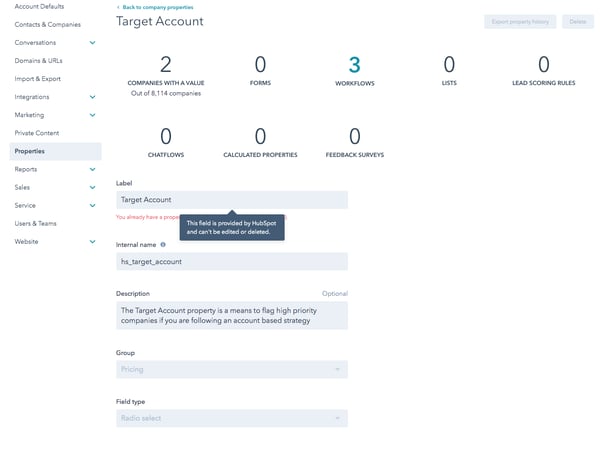600x450 pixels.
Task: Open the Integrations sidebar item
Action: click(32, 97)
